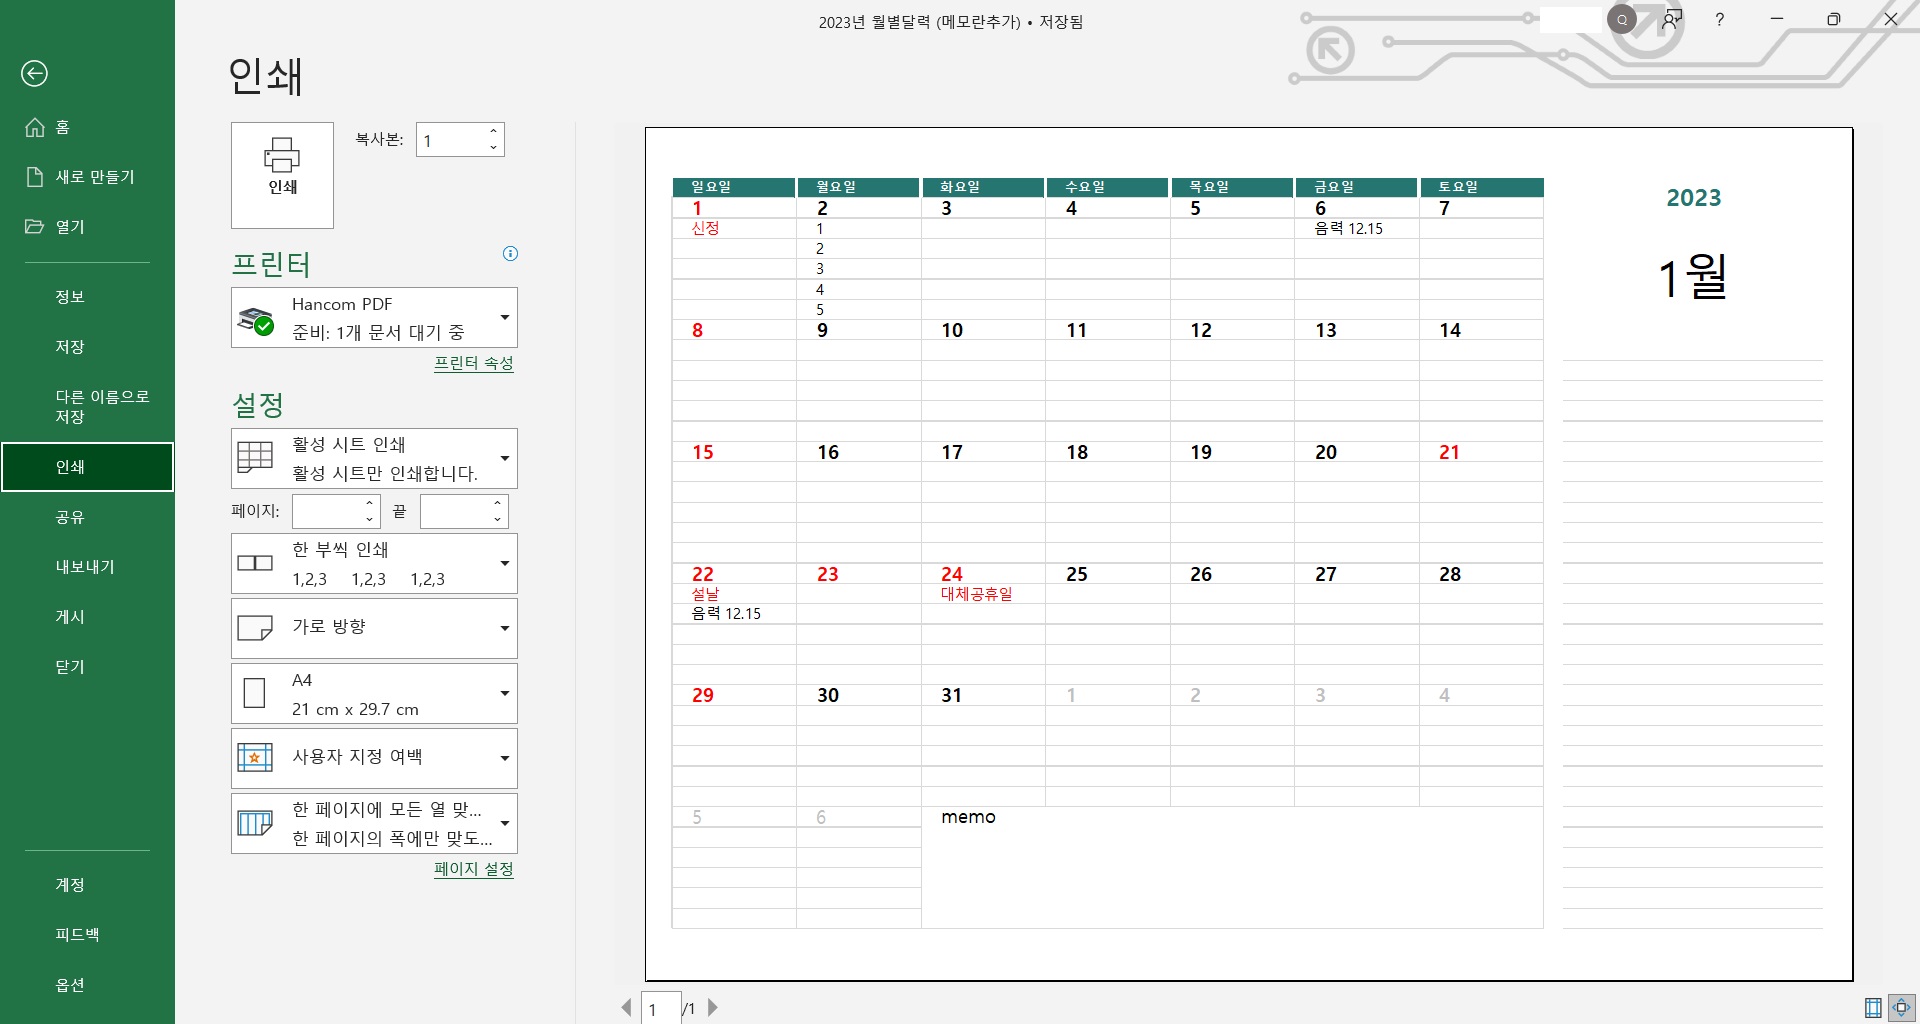Go back using the circled arrow icon
Screen dimensions: 1920x1024
point(34,73)
